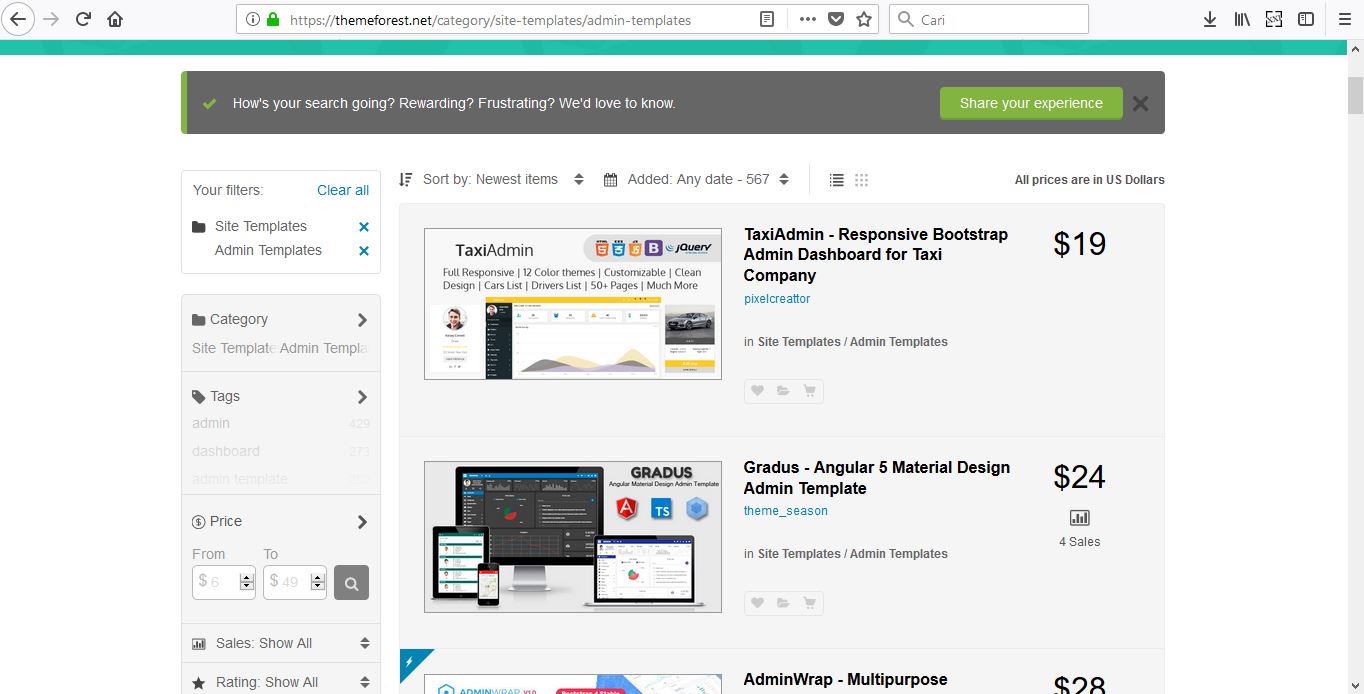This screenshot has width=1364, height=694.
Task: Select the $19 TaxiAdmin price
Action: pos(1079,244)
